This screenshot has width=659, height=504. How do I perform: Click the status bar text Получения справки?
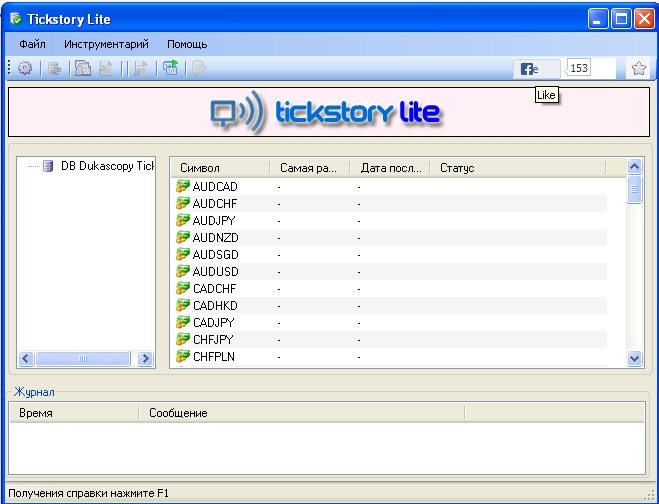coord(88,493)
